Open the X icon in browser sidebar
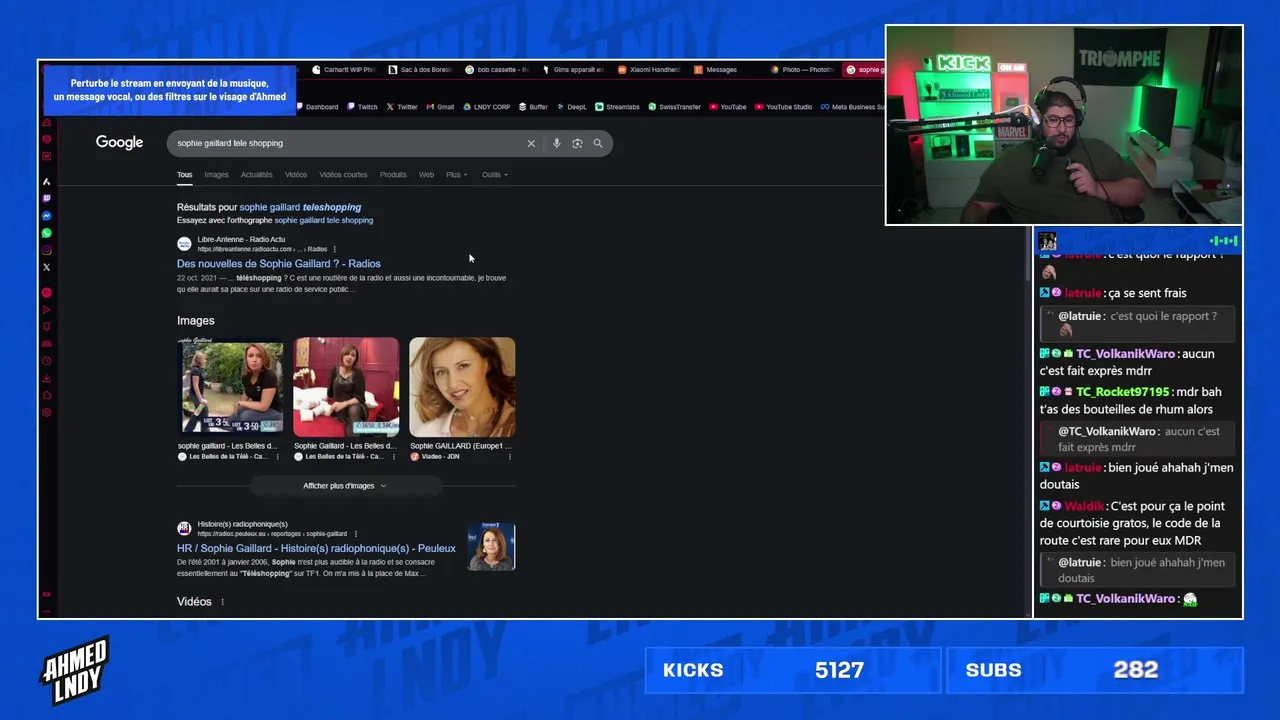This screenshot has height=720, width=1280. pyautogui.click(x=46, y=267)
